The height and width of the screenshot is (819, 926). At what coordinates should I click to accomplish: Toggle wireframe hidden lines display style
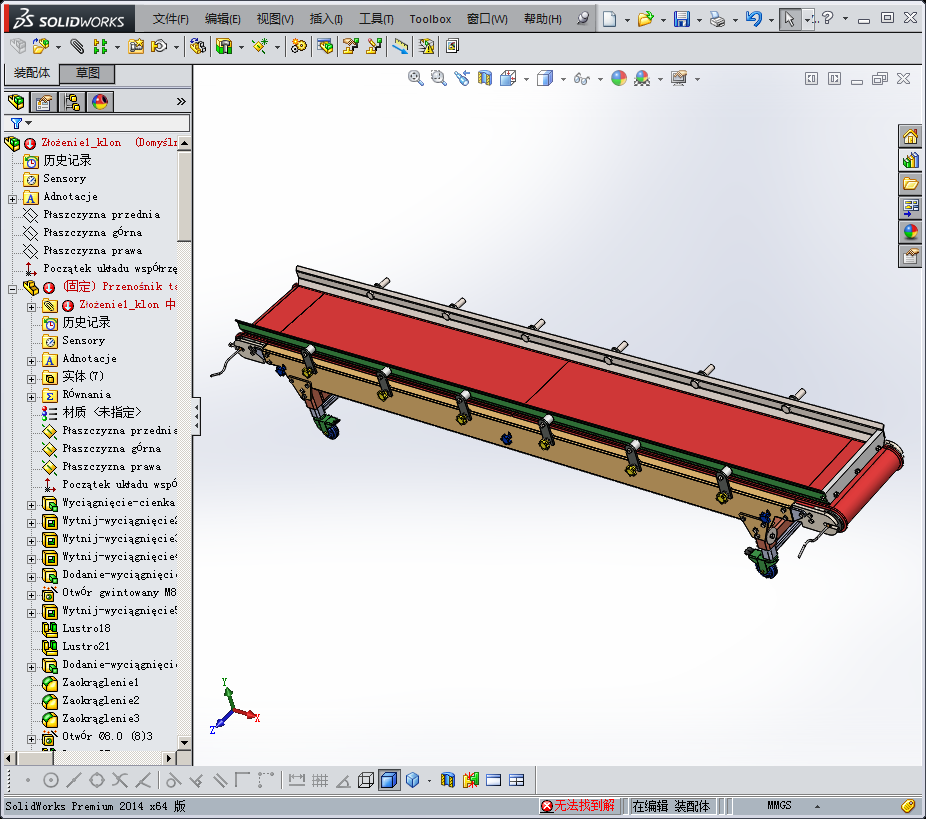tap(366, 780)
